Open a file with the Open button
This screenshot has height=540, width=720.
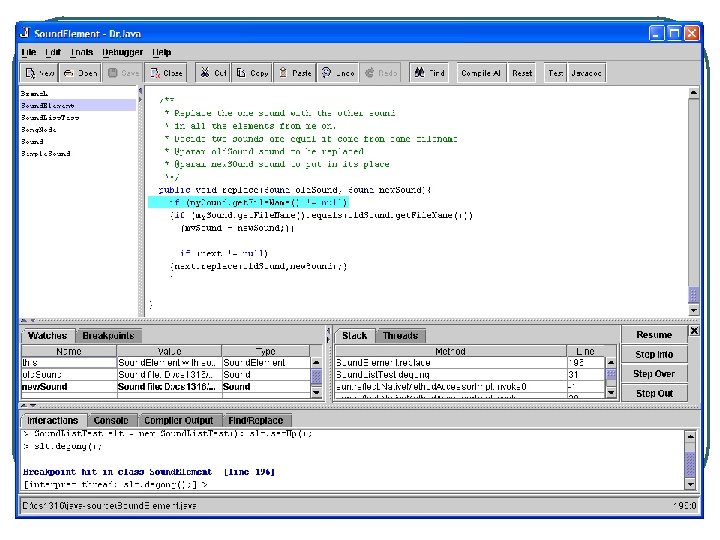tap(80, 73)
